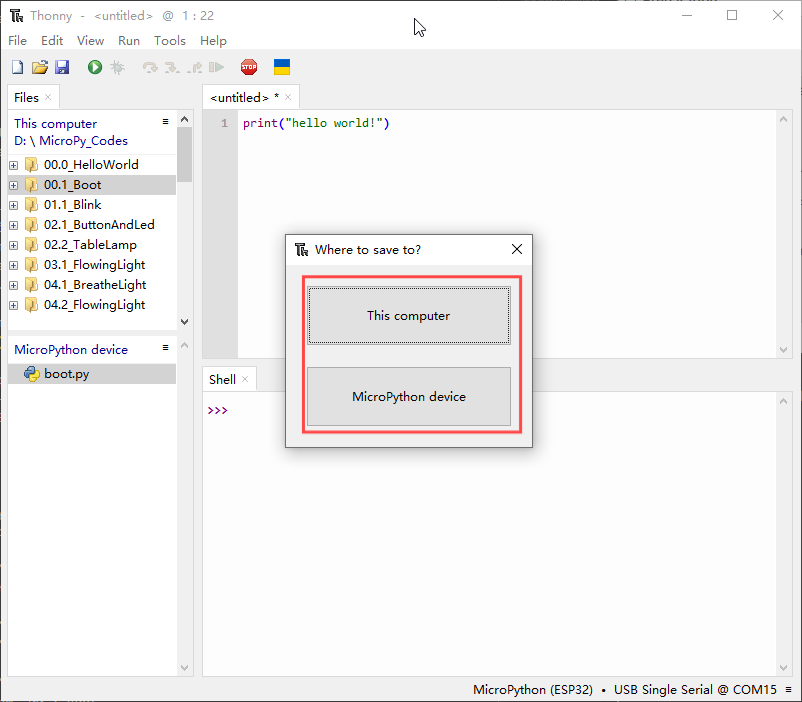802x702 pixels.
Task: Open the View menu
Action: point(91,40)
